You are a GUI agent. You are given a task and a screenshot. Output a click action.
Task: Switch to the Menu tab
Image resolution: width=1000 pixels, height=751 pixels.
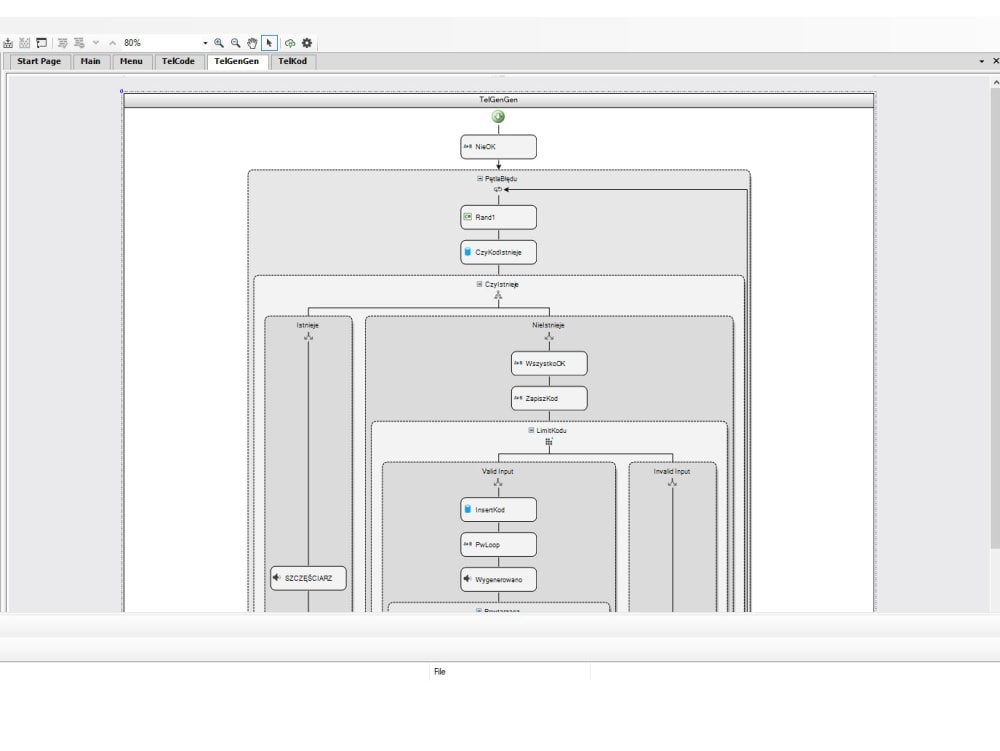(x=131, y=61)
